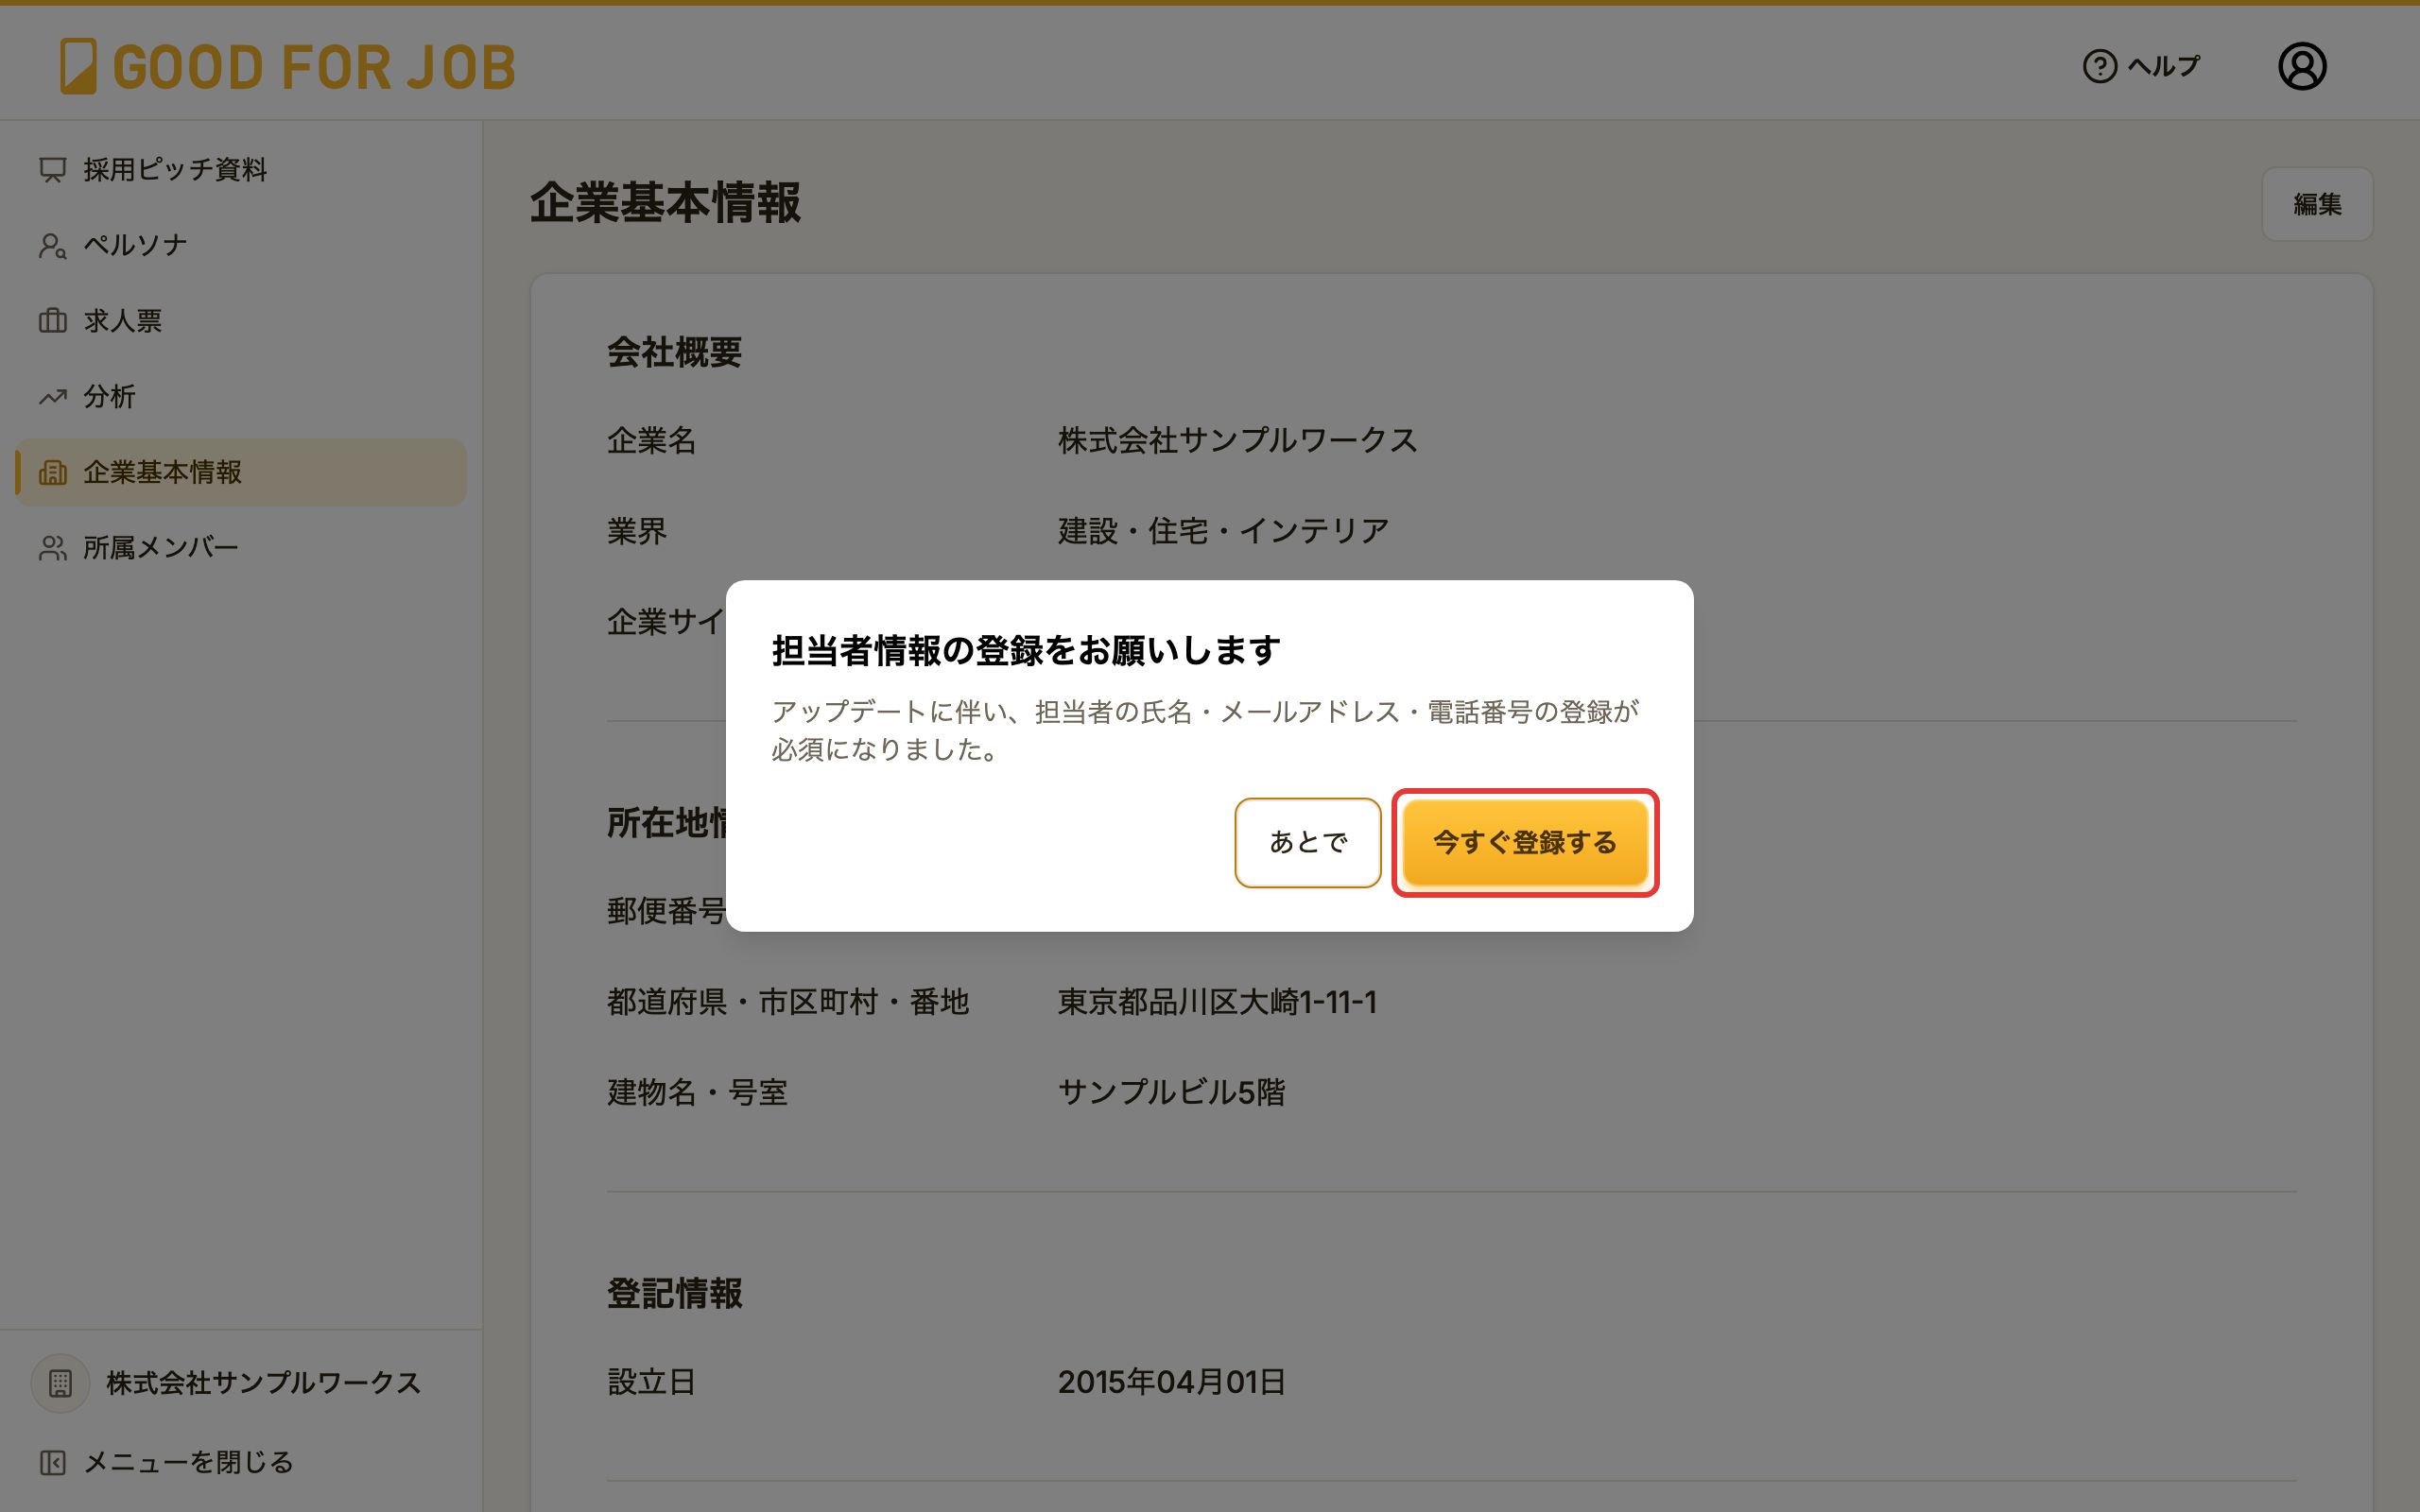
Task: Click founding date 2015年04月01日
Action: pos(1172,1382)
